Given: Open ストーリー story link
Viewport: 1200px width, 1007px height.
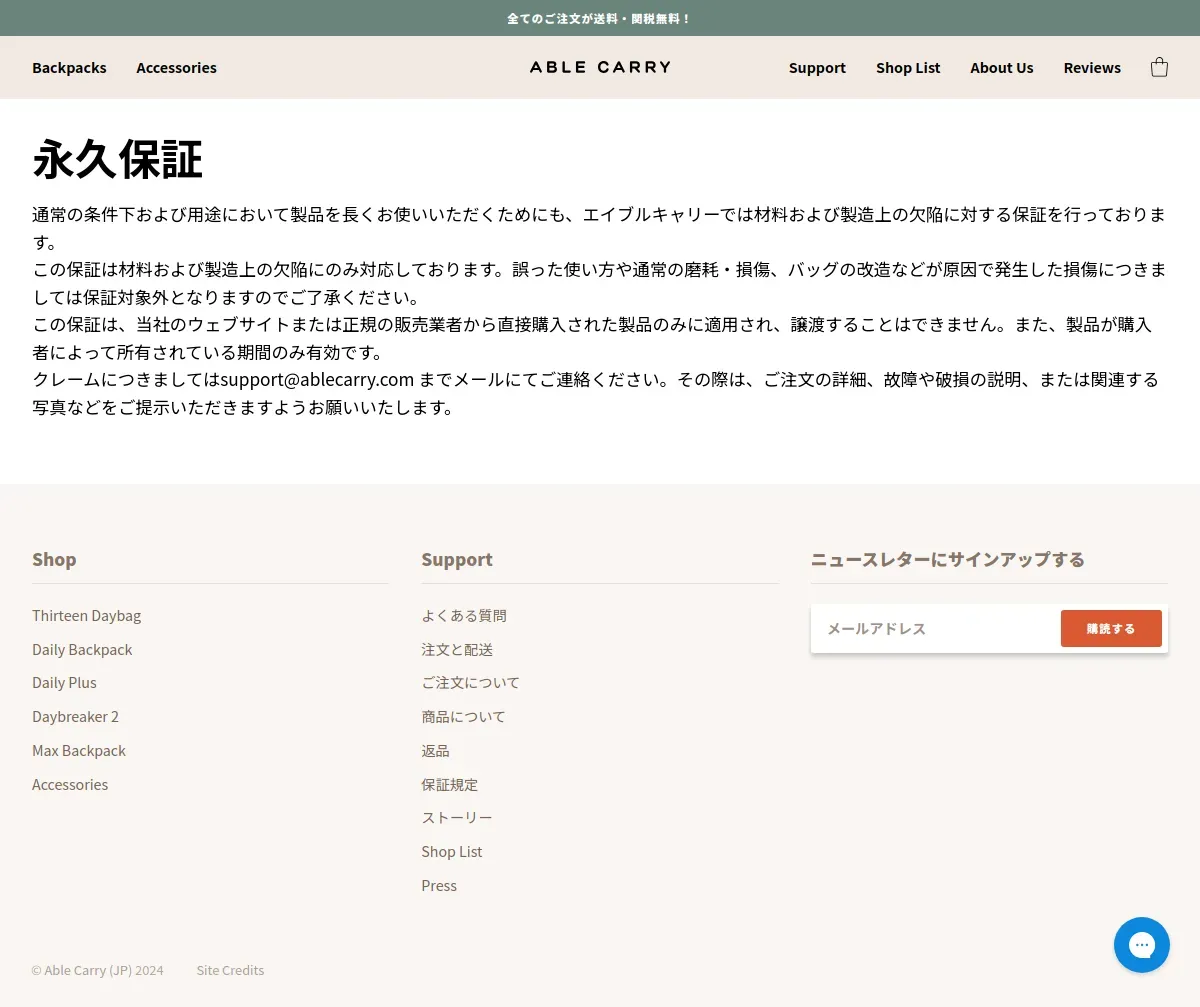Looking at the screenshot, I should pos(457,818).
